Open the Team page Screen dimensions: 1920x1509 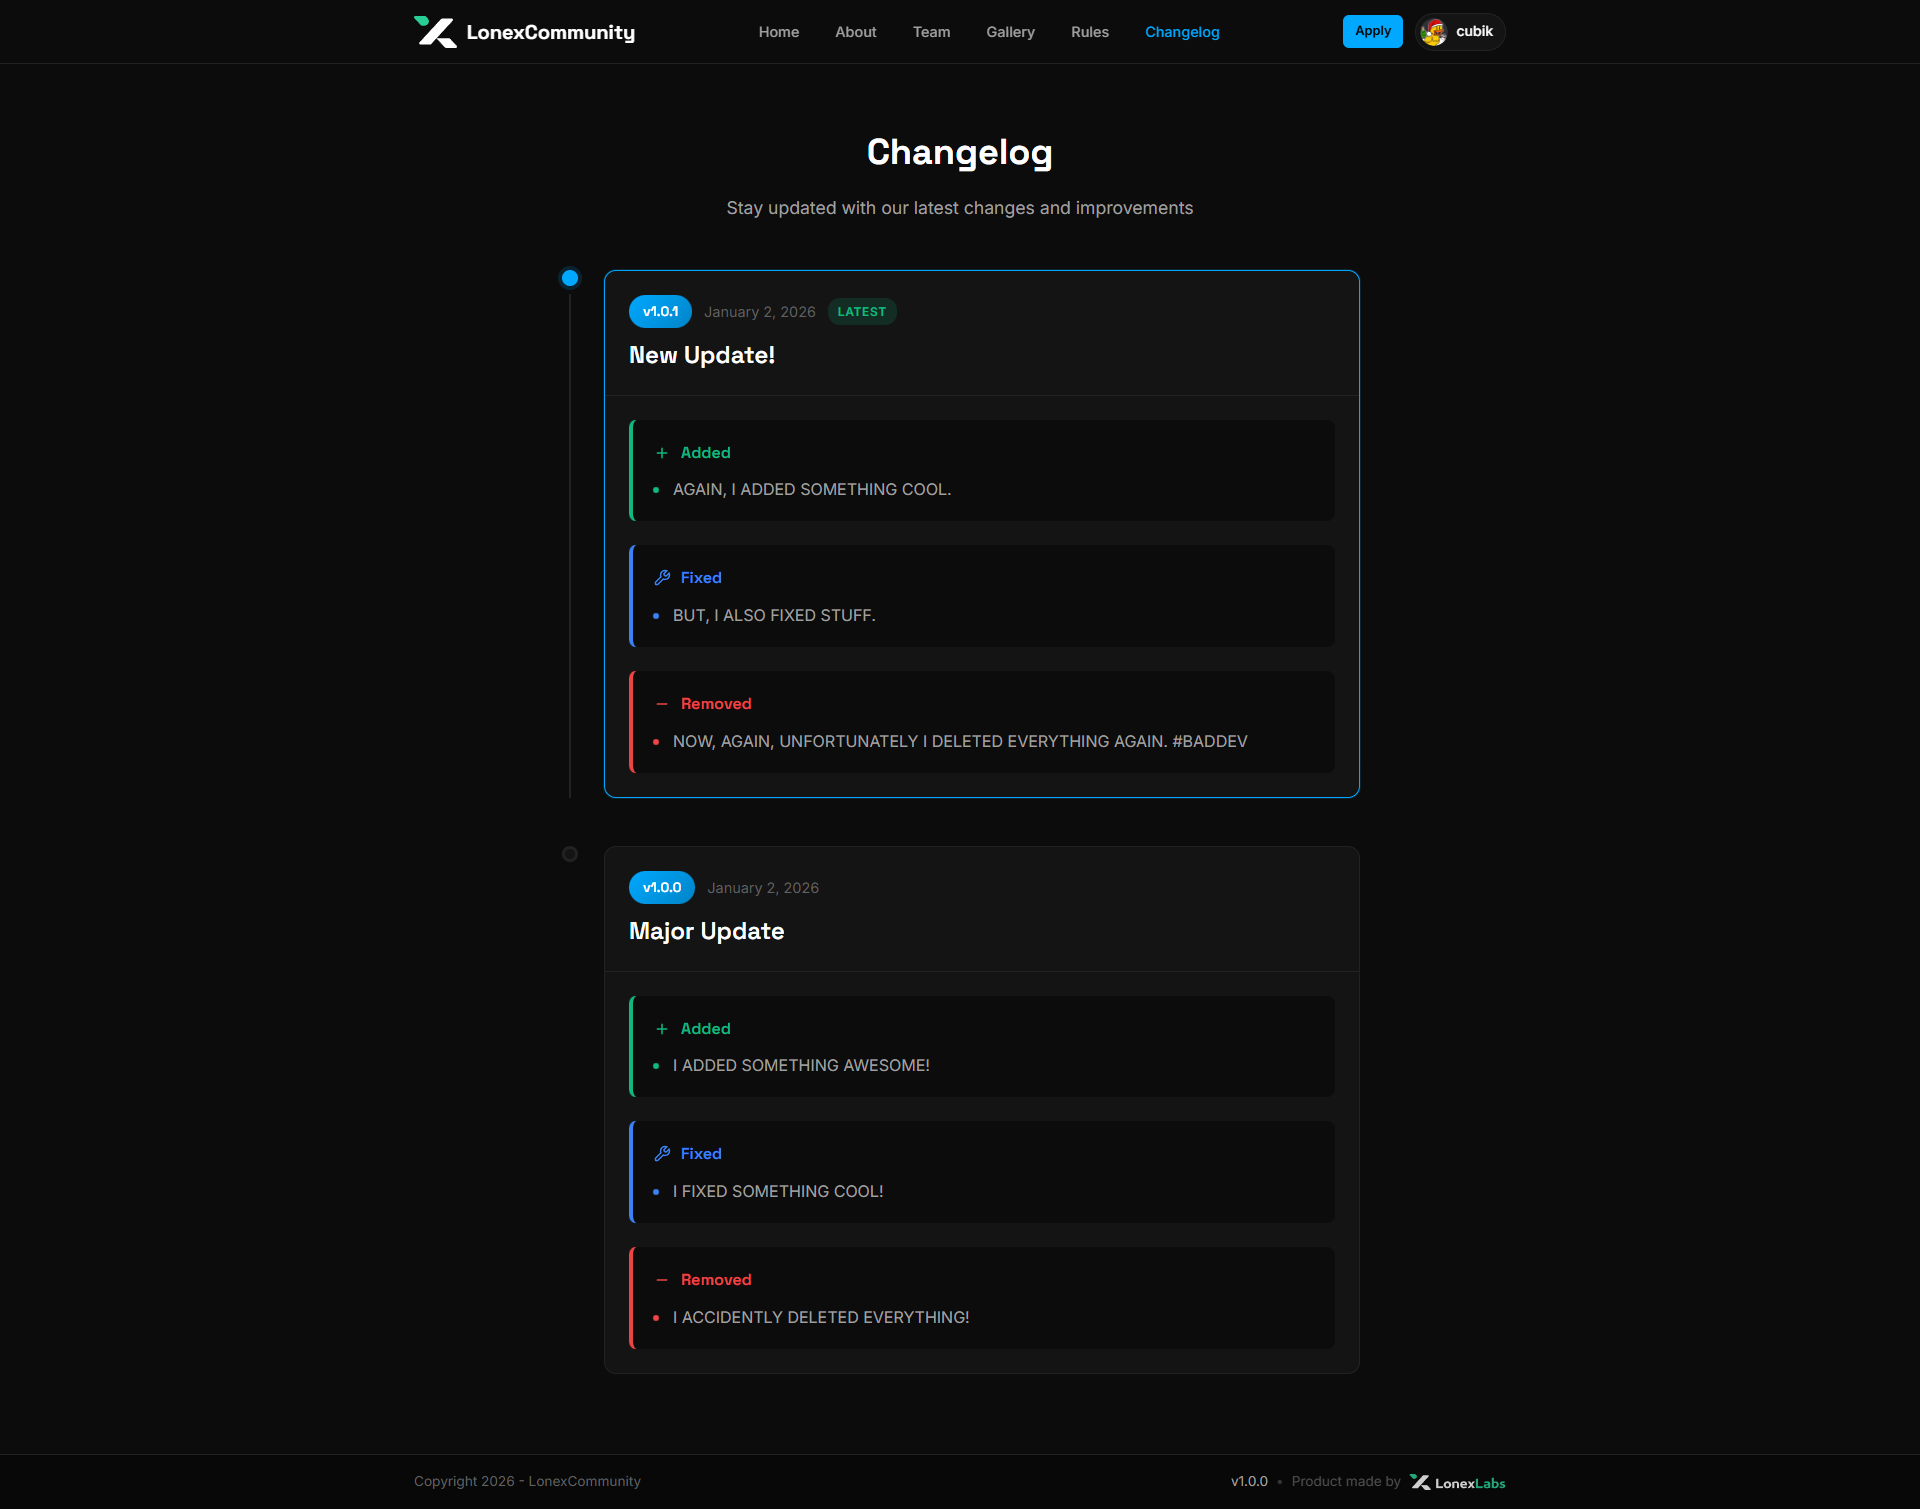tap(931, 32)
